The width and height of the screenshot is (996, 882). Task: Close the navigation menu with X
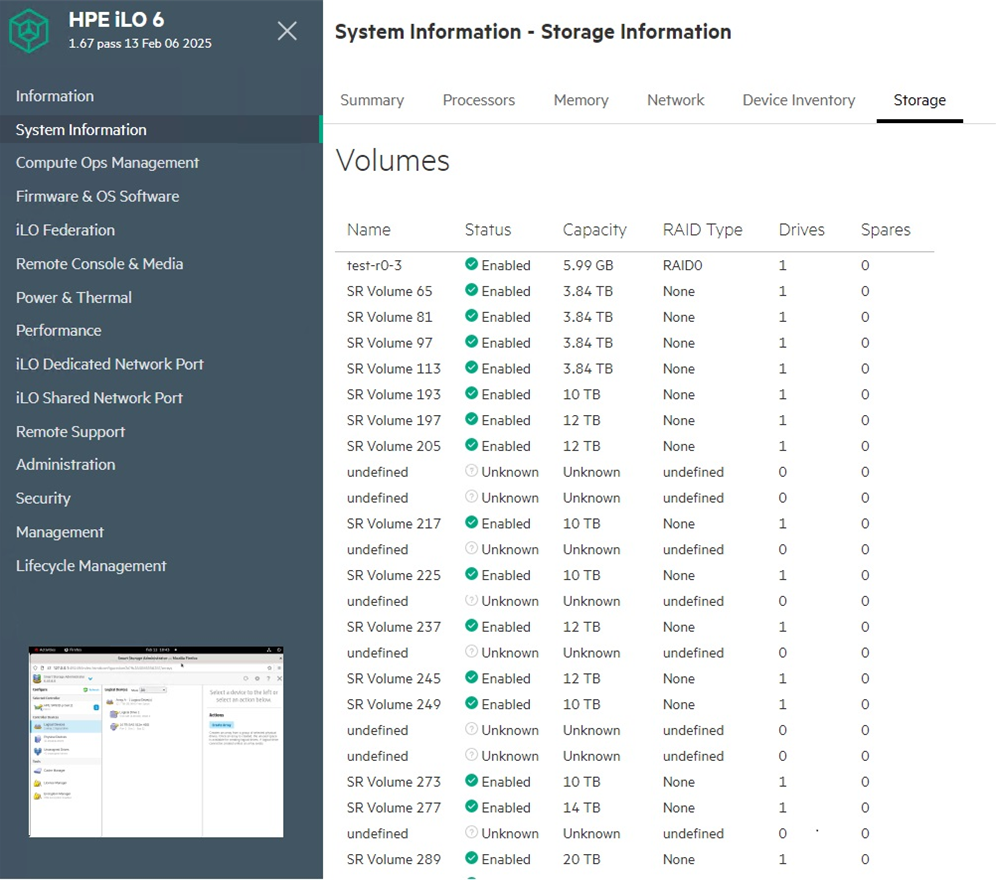tap(287, 30)
